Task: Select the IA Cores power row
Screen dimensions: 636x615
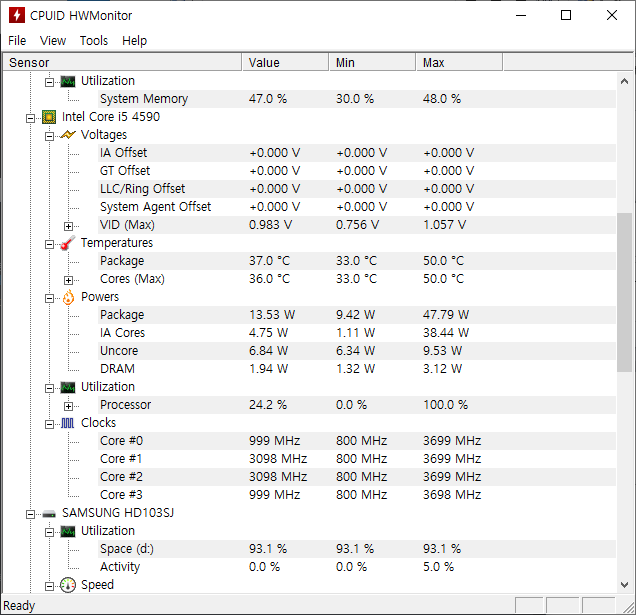Action: pos(357,333)
